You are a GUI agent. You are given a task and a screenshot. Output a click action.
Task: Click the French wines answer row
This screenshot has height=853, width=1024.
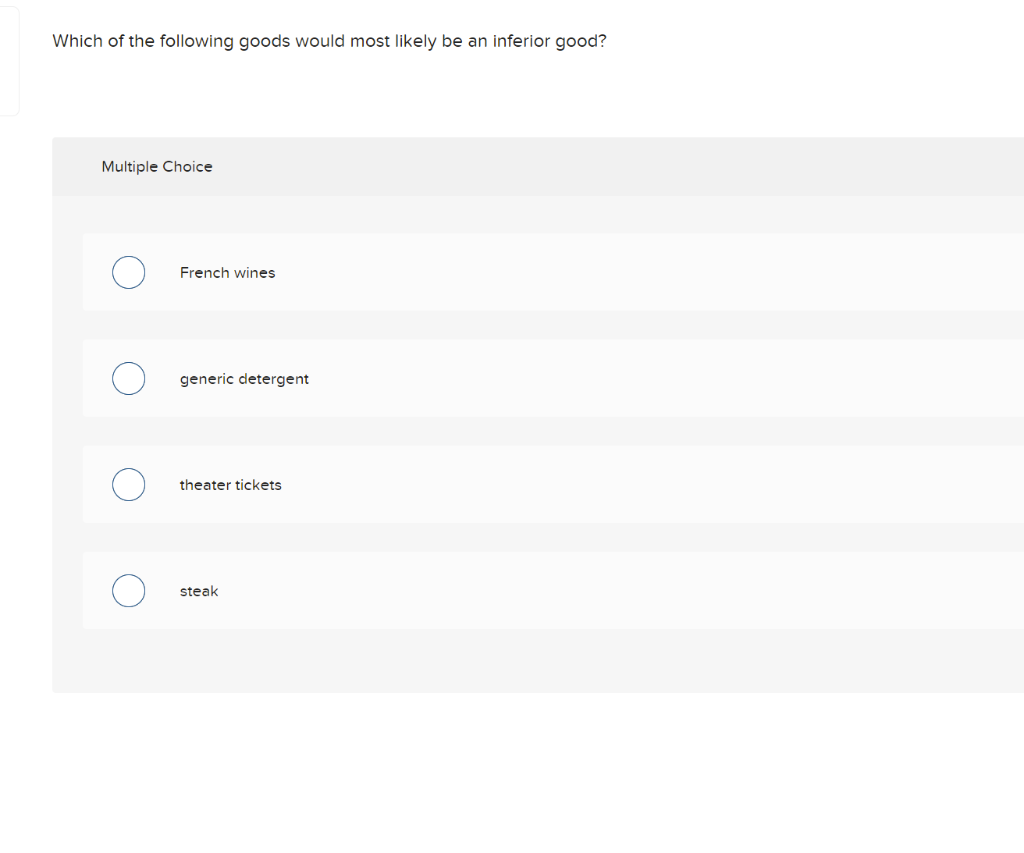pos(400,272)
